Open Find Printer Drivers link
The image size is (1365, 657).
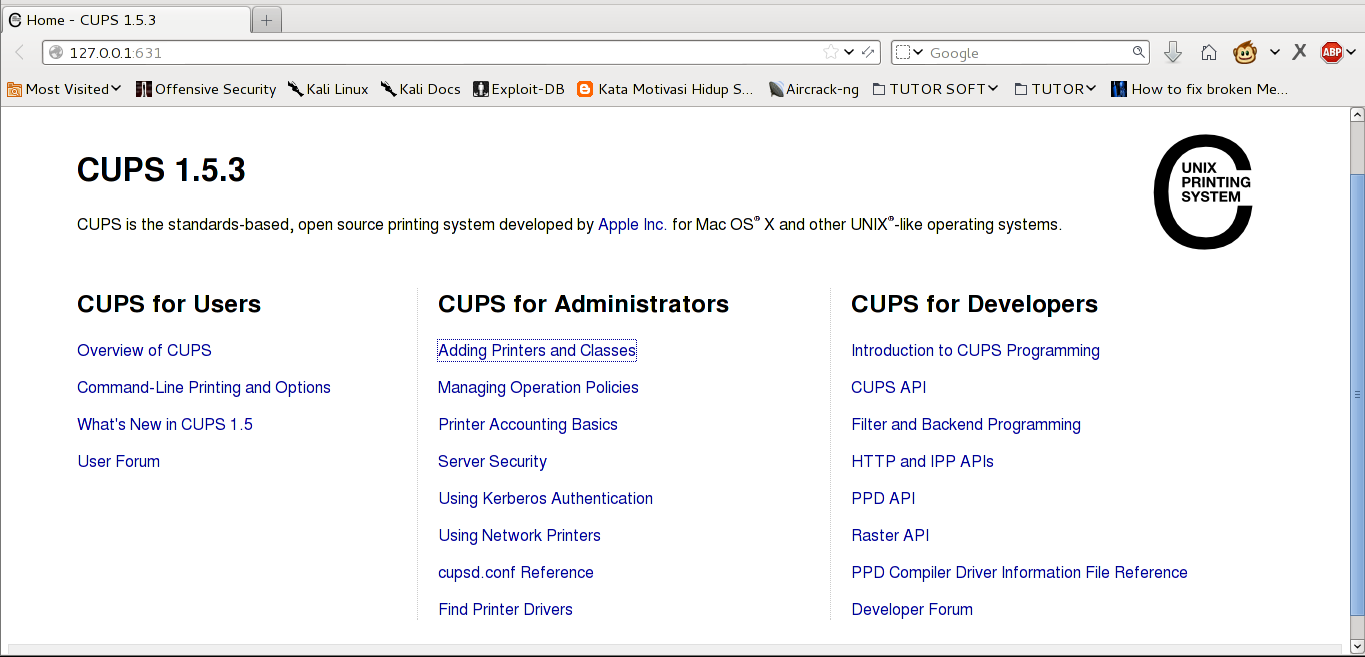pyautogui.click(x=506, y=609)
